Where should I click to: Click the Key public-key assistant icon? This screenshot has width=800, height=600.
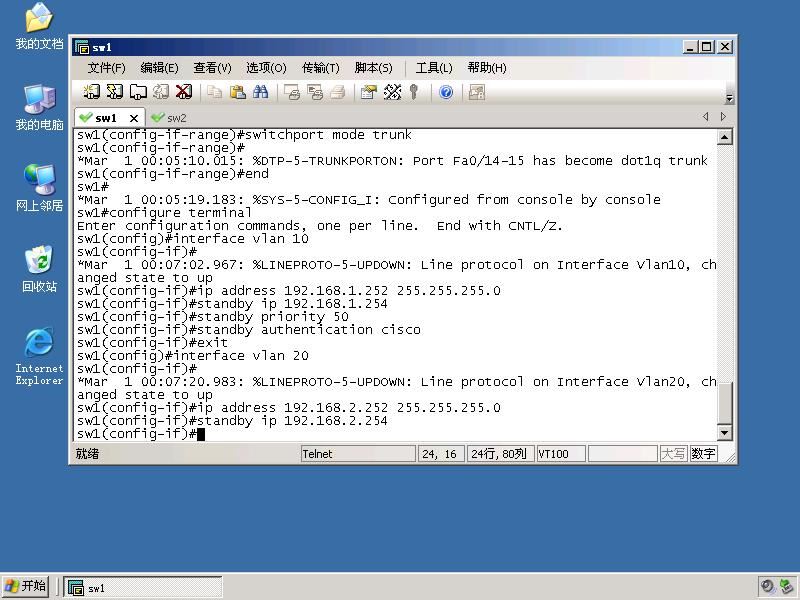(414, 92)
